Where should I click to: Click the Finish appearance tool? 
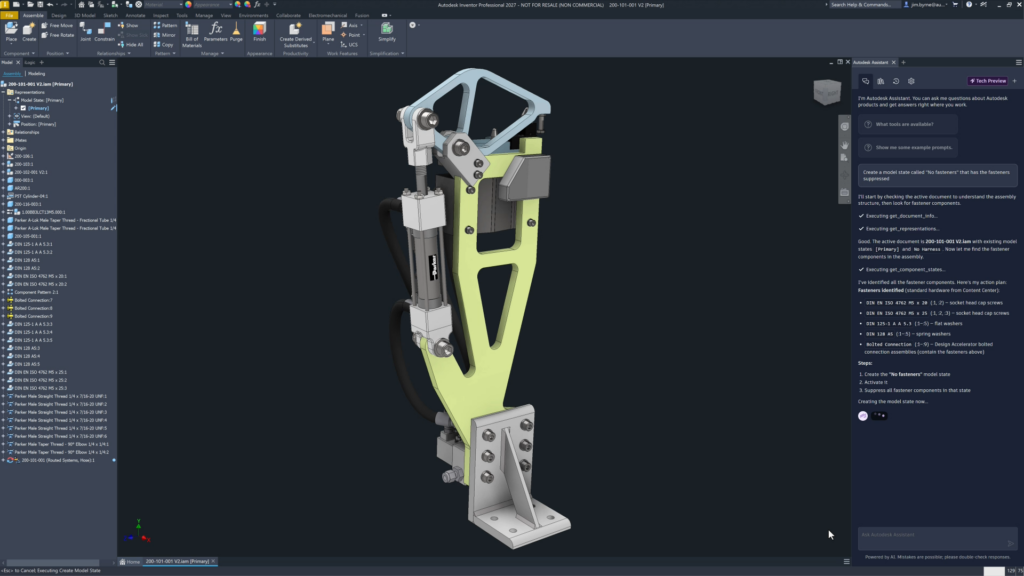click(259, 32)
